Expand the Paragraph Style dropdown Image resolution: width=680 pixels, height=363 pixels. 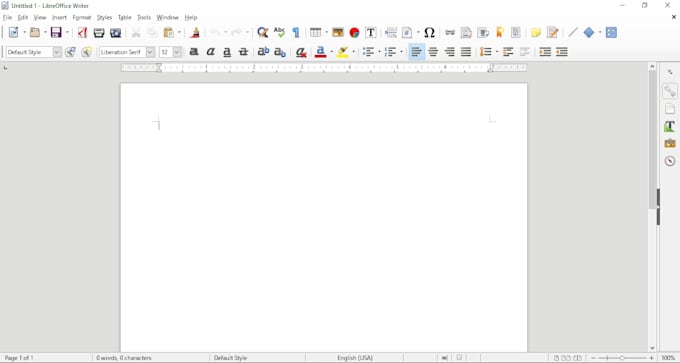57,52
